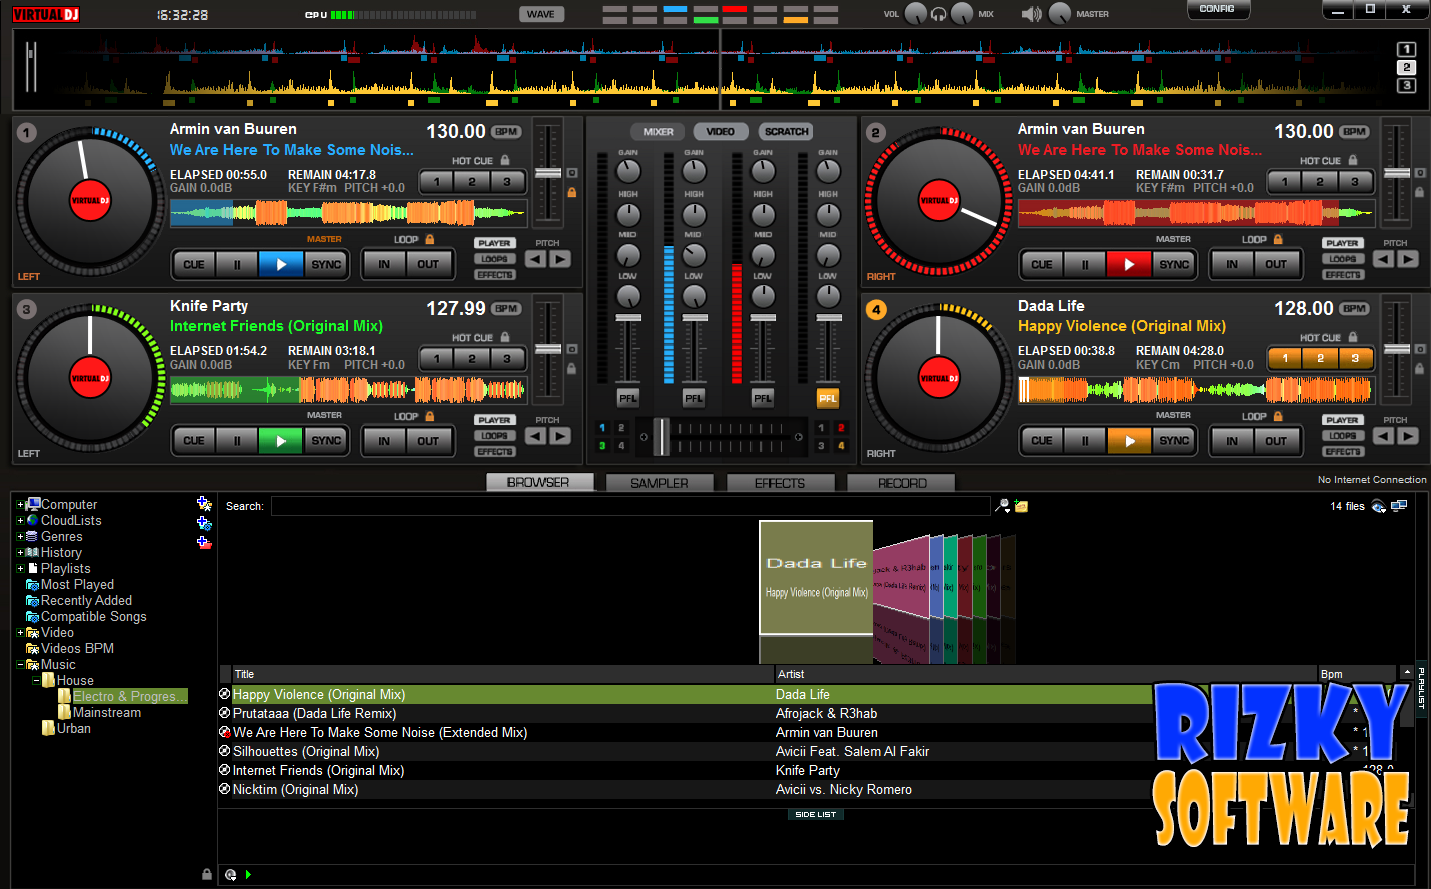
Task: Pause deck 2 playback
Action: pos(1085,265)
